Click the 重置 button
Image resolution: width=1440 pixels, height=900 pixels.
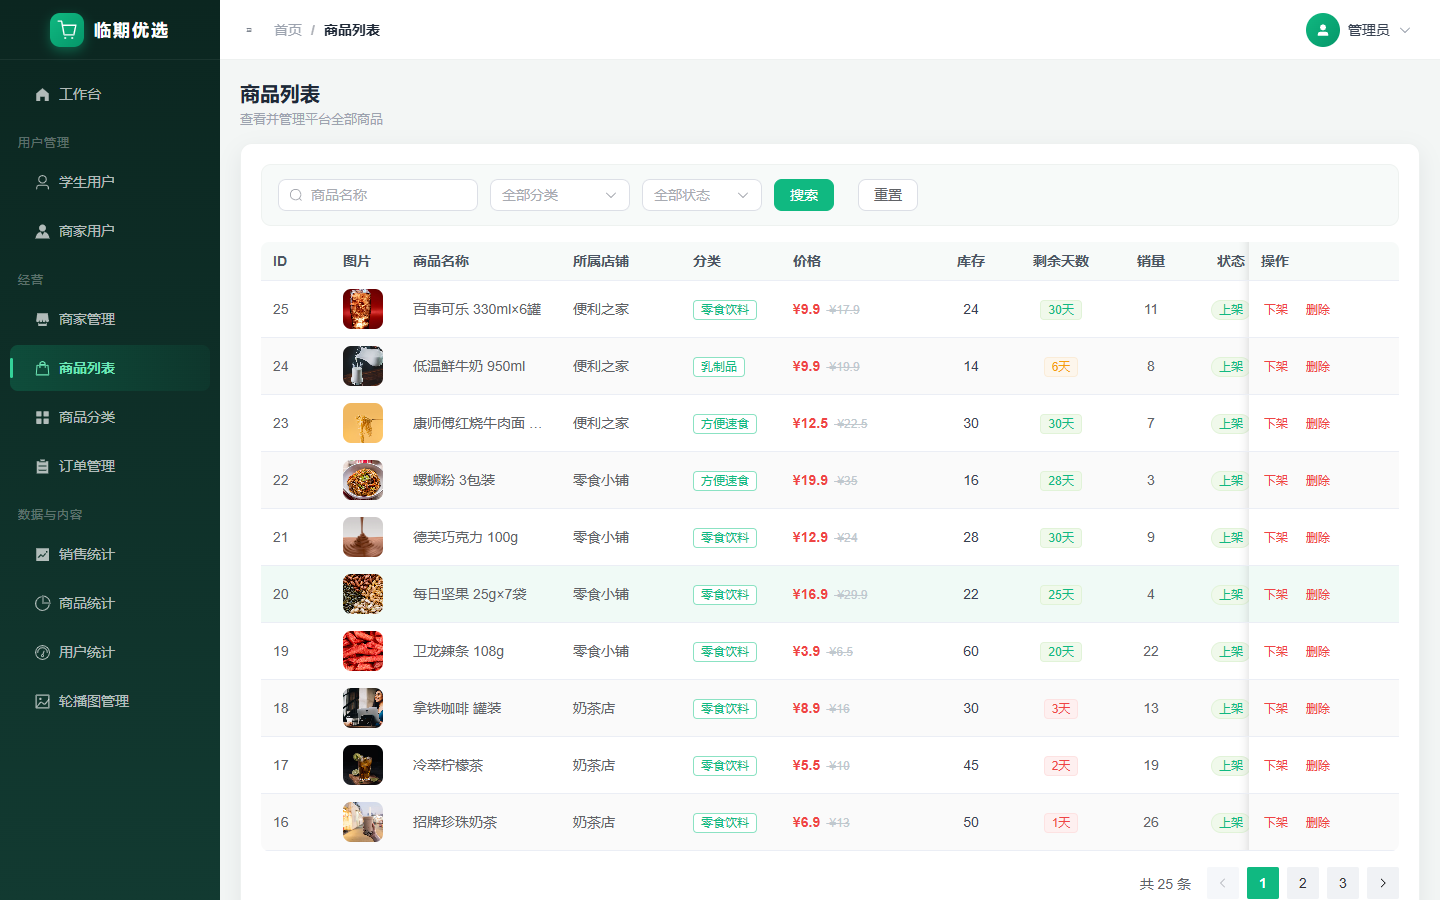888,195
